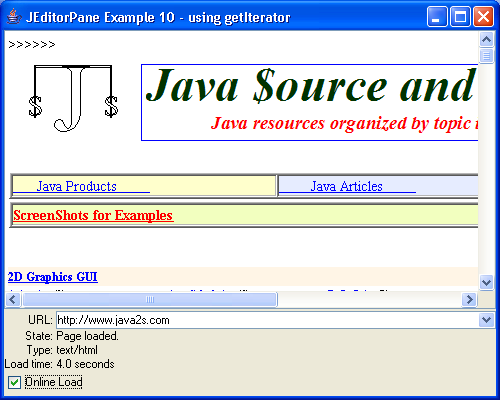Click the vertical scrollbar thumb
This screenshot has width=500, height=400.
[x=486, y=56]
